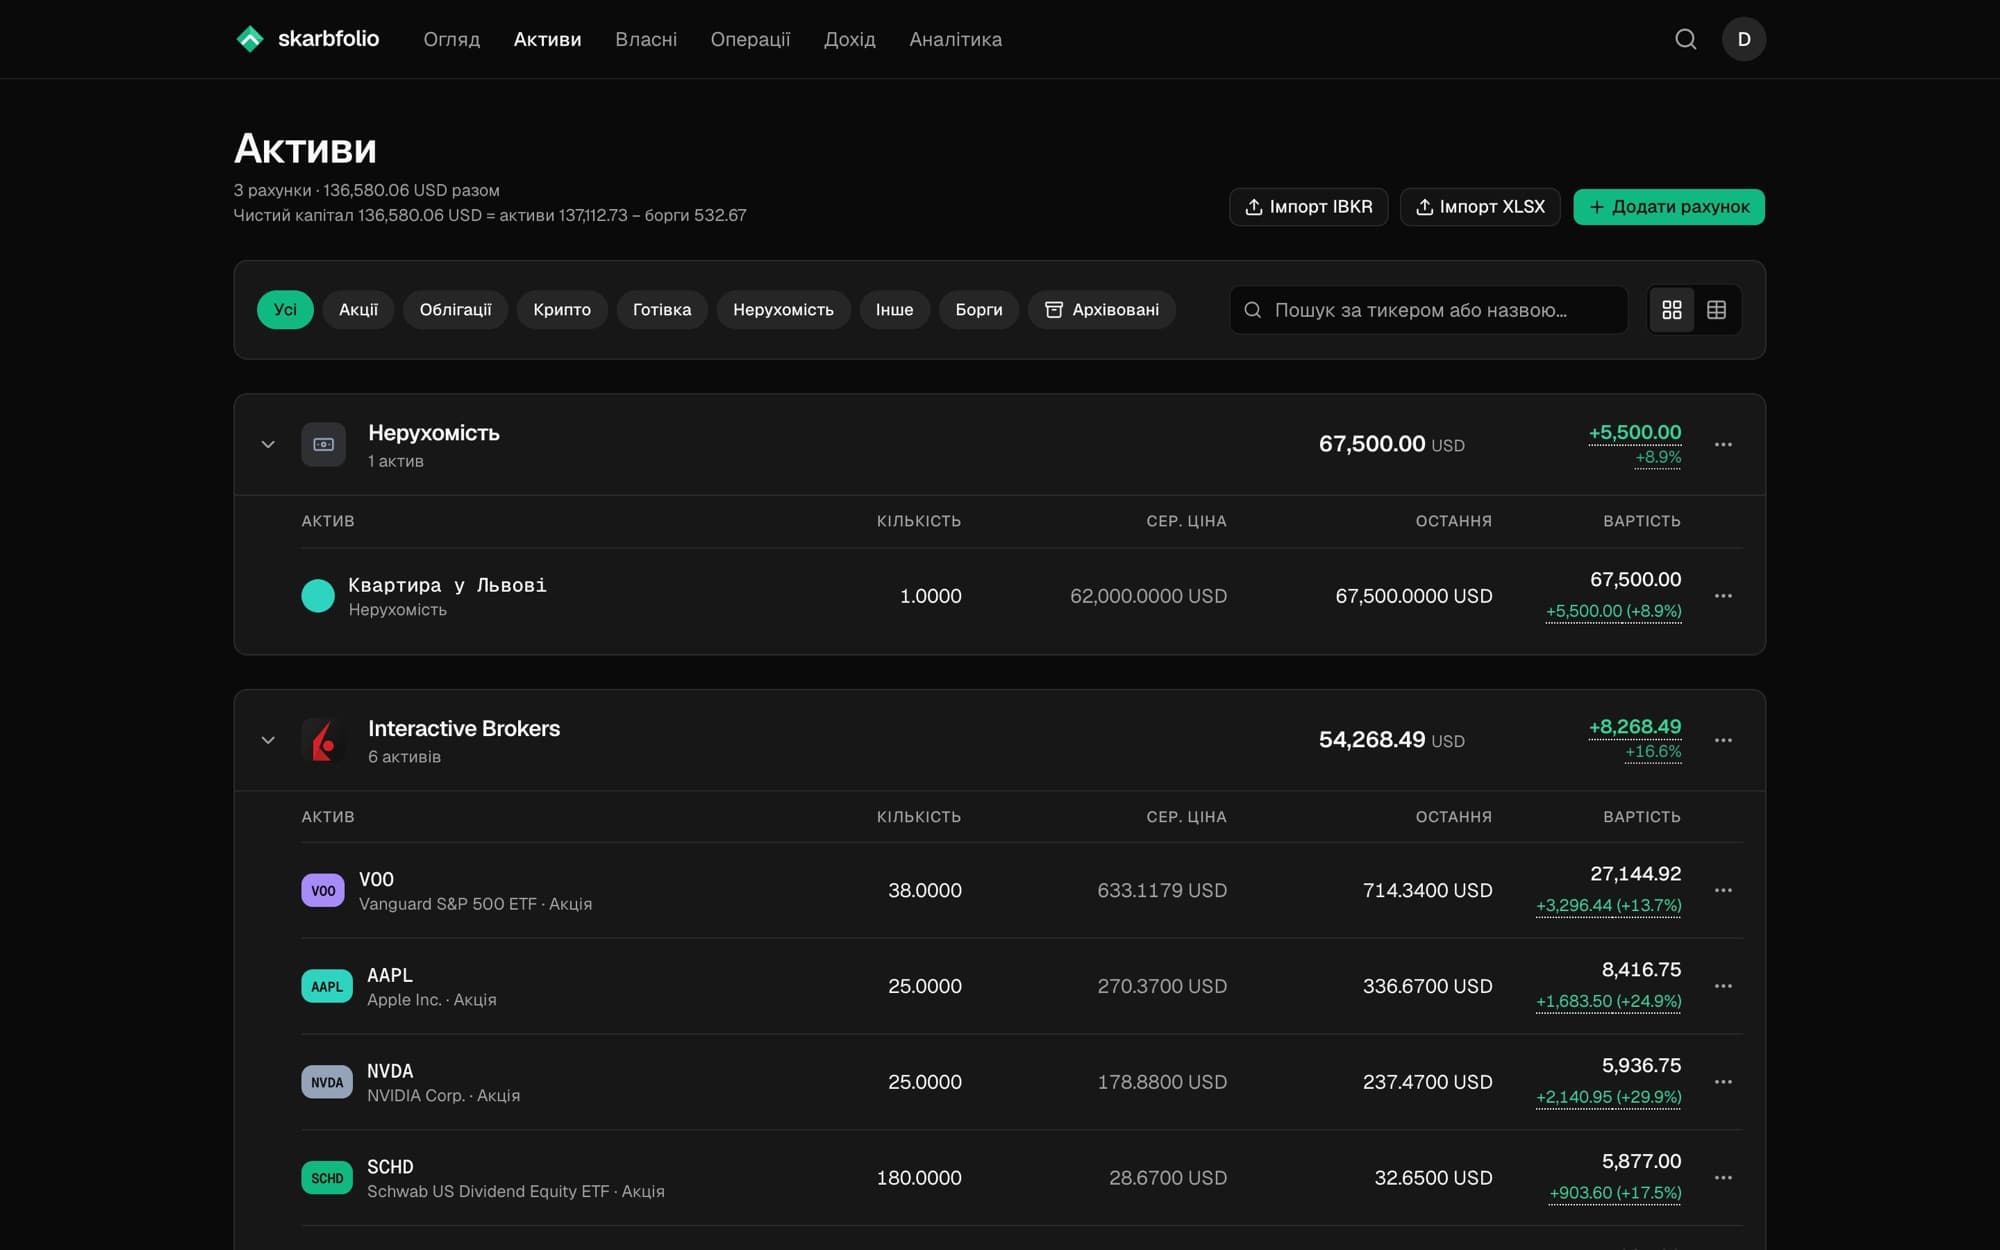Open more options for Нерухомість account

point(1723,444)
